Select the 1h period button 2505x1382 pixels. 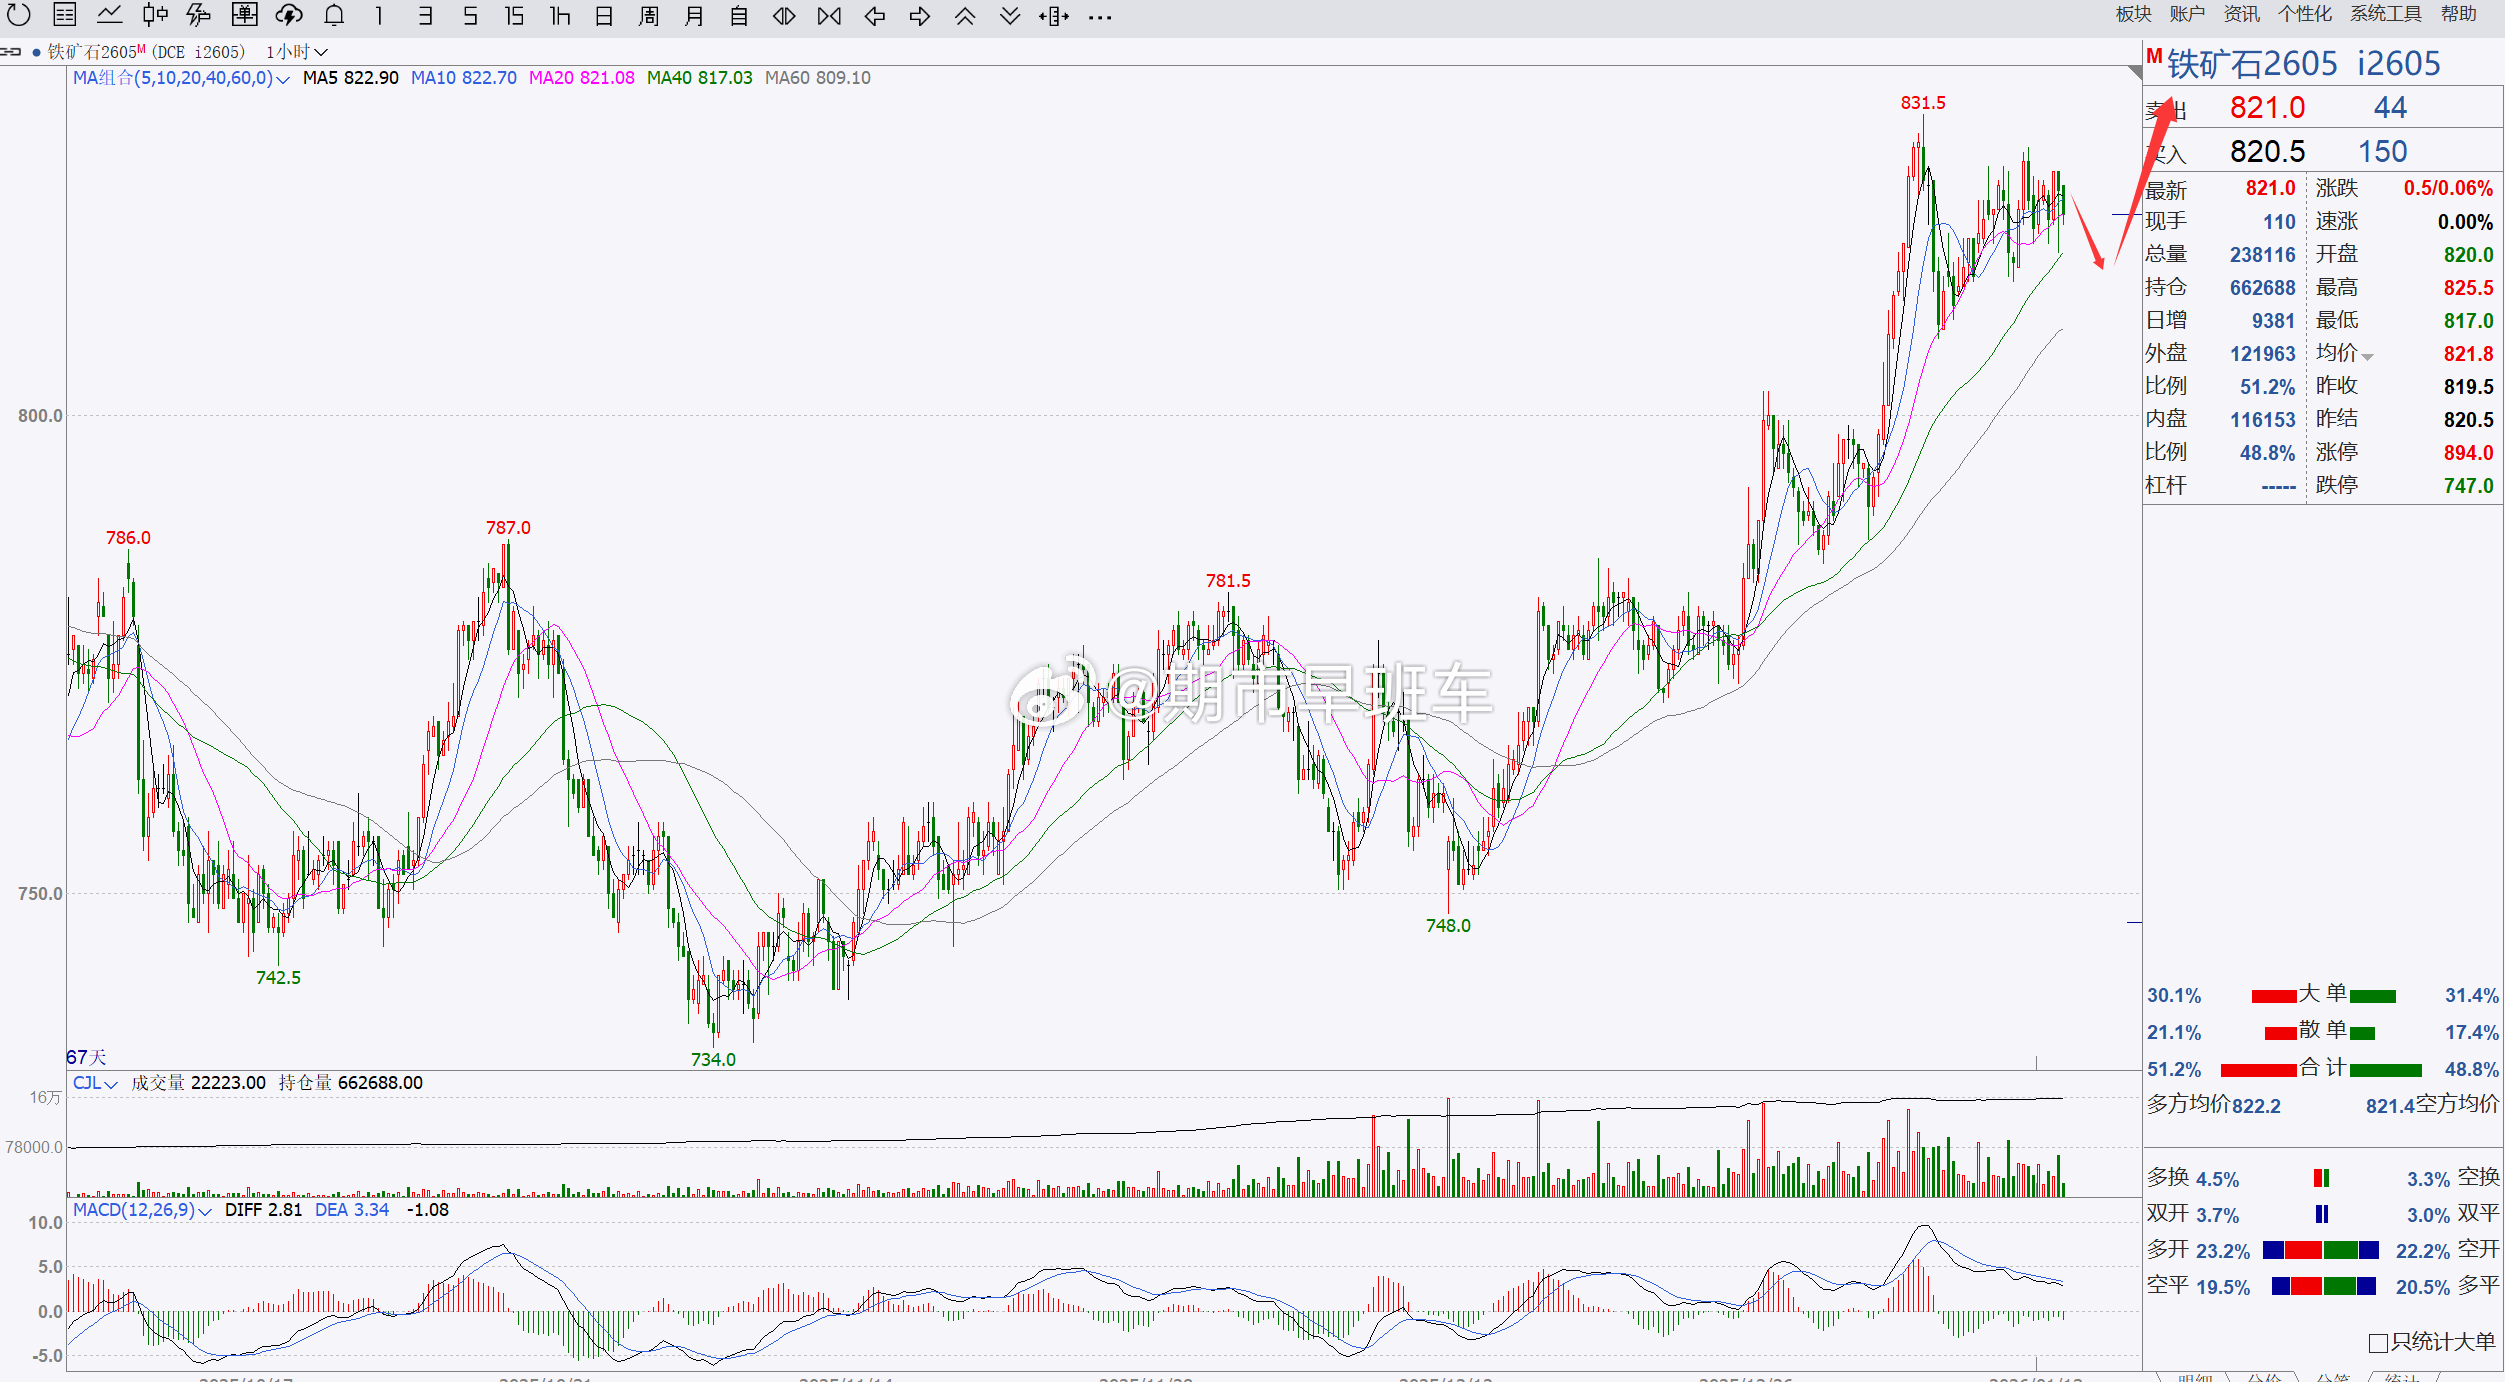tap(560, 16)
